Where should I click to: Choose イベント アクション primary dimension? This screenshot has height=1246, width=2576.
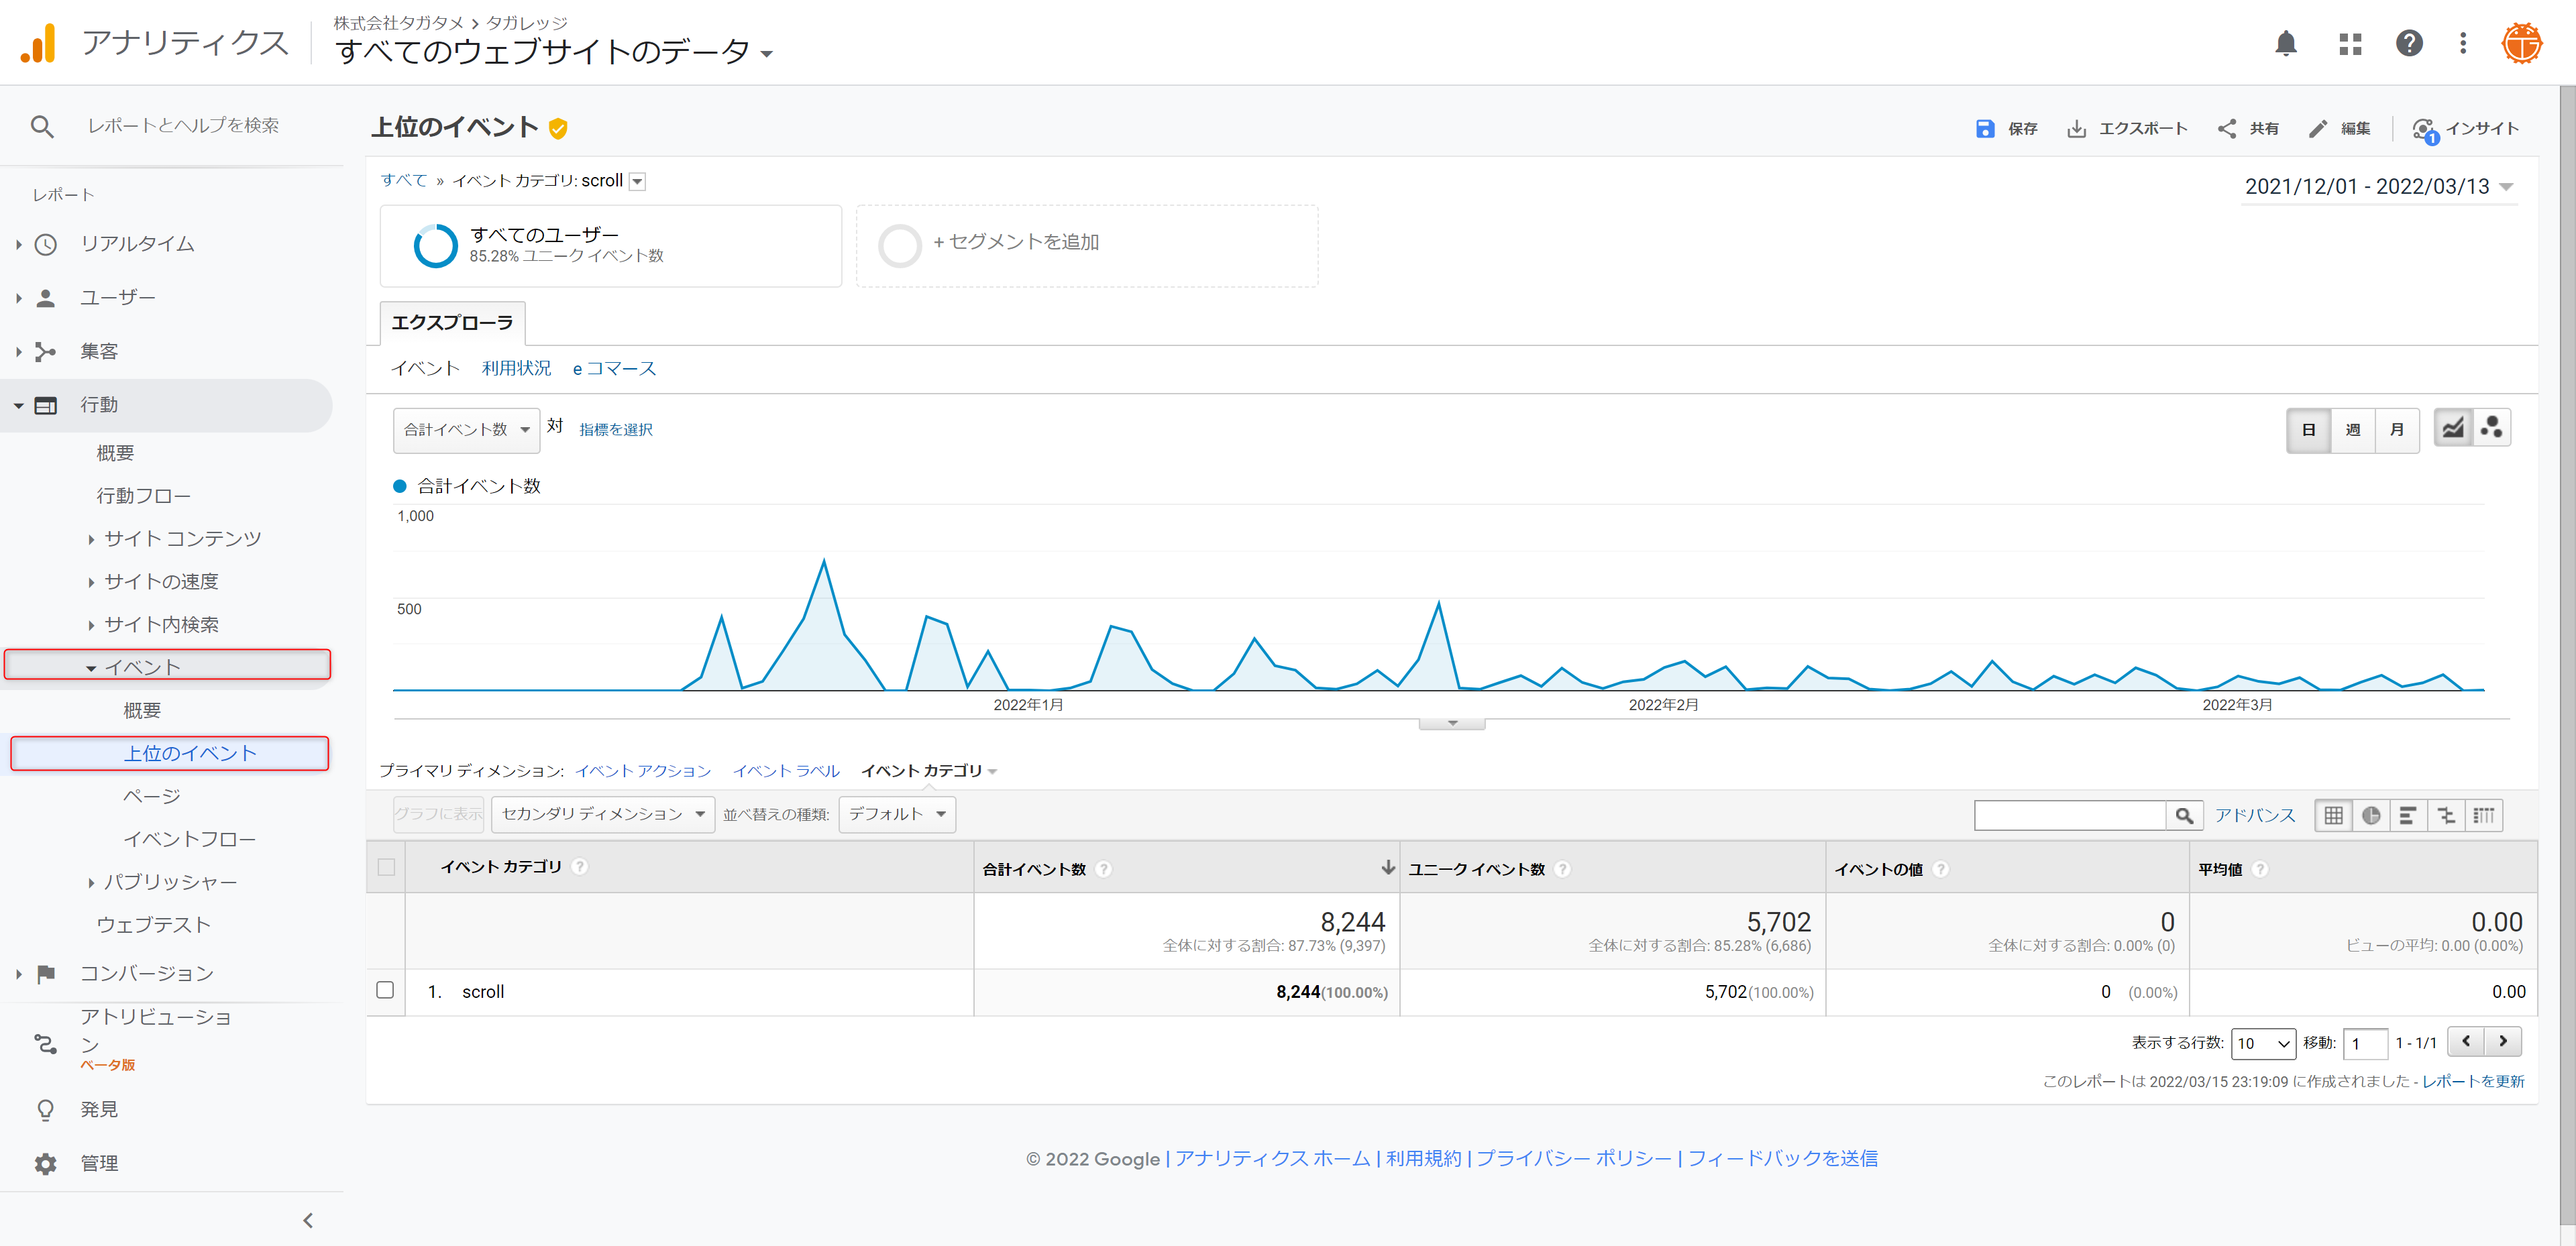[x=643, y=771]
